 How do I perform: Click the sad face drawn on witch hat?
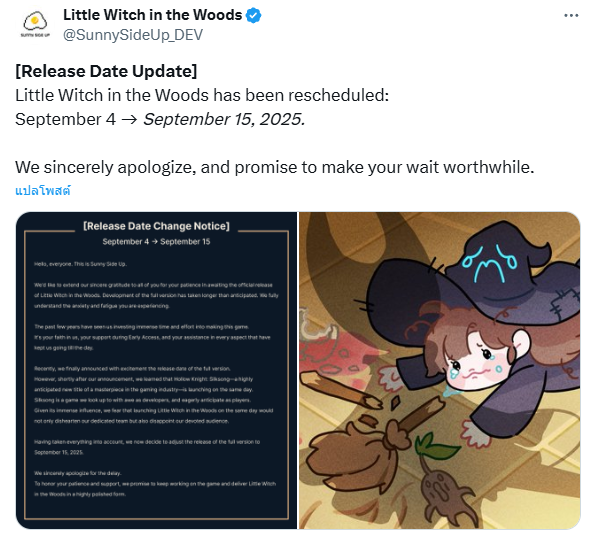489,264
